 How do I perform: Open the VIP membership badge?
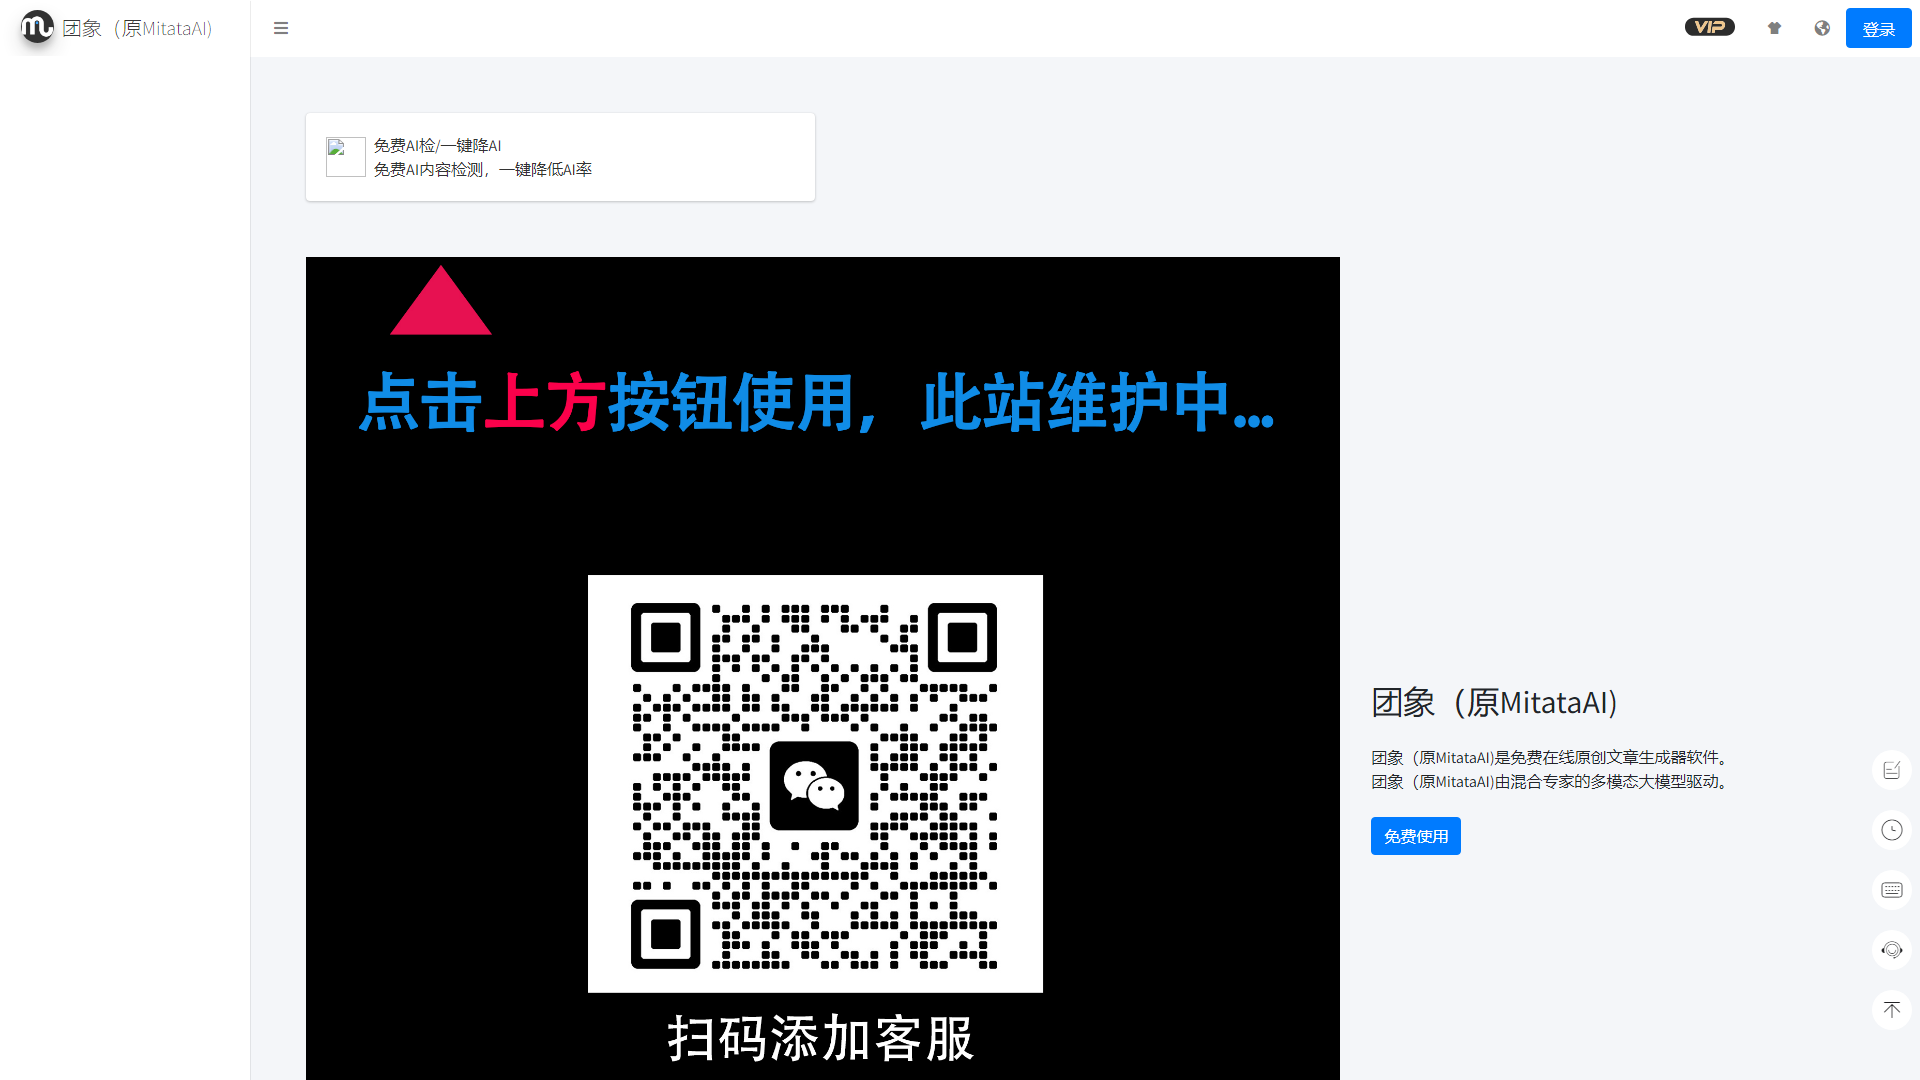[1709, 27]
